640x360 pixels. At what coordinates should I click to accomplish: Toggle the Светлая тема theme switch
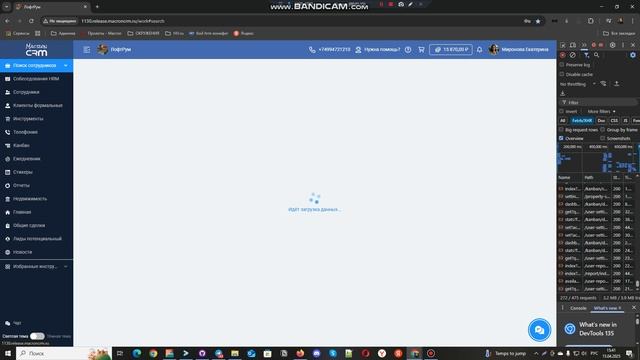[x=37, y=336]
